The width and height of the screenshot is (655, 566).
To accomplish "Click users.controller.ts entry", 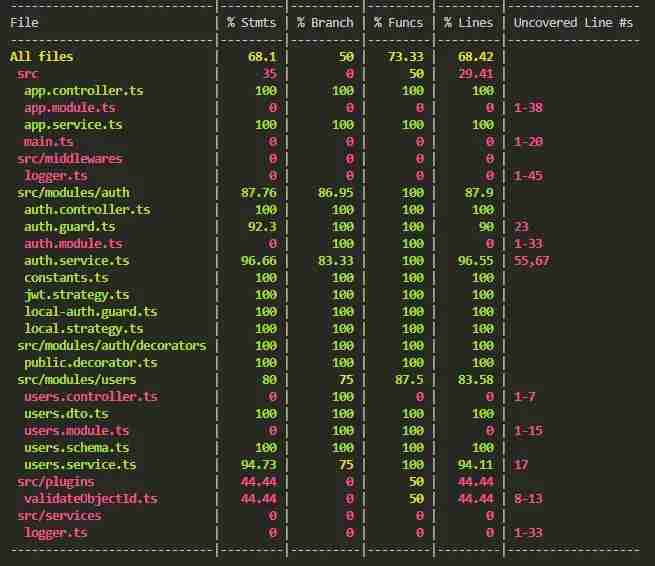I will tap(91, 397).
